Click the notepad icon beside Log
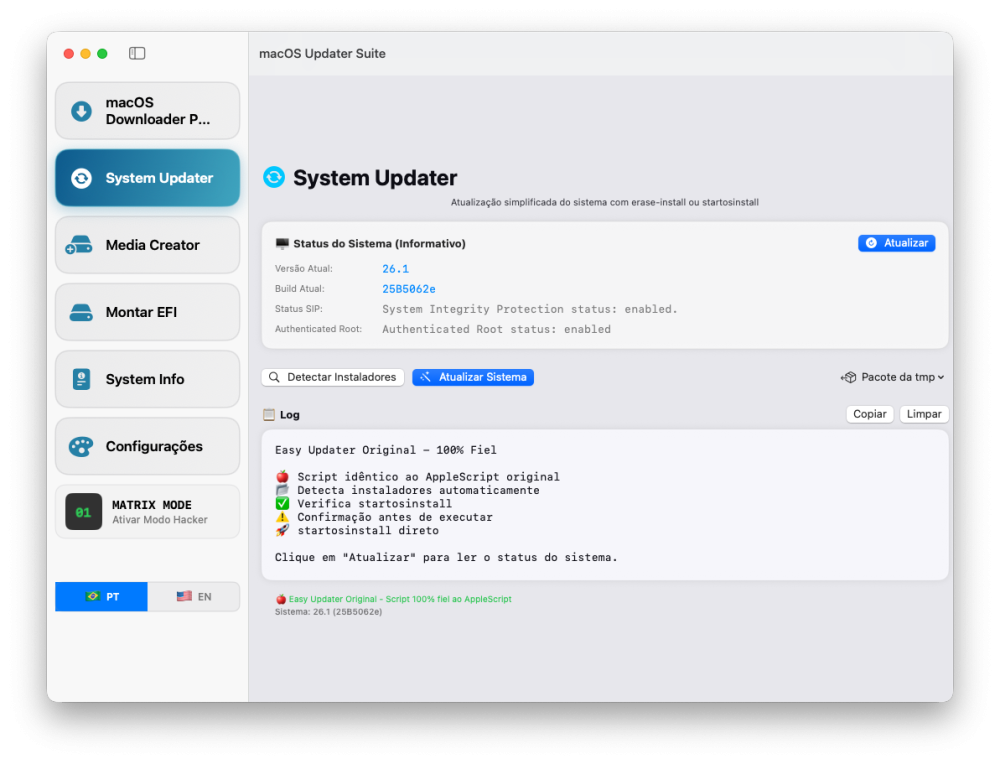1000x764 pixels. (269, 415)
